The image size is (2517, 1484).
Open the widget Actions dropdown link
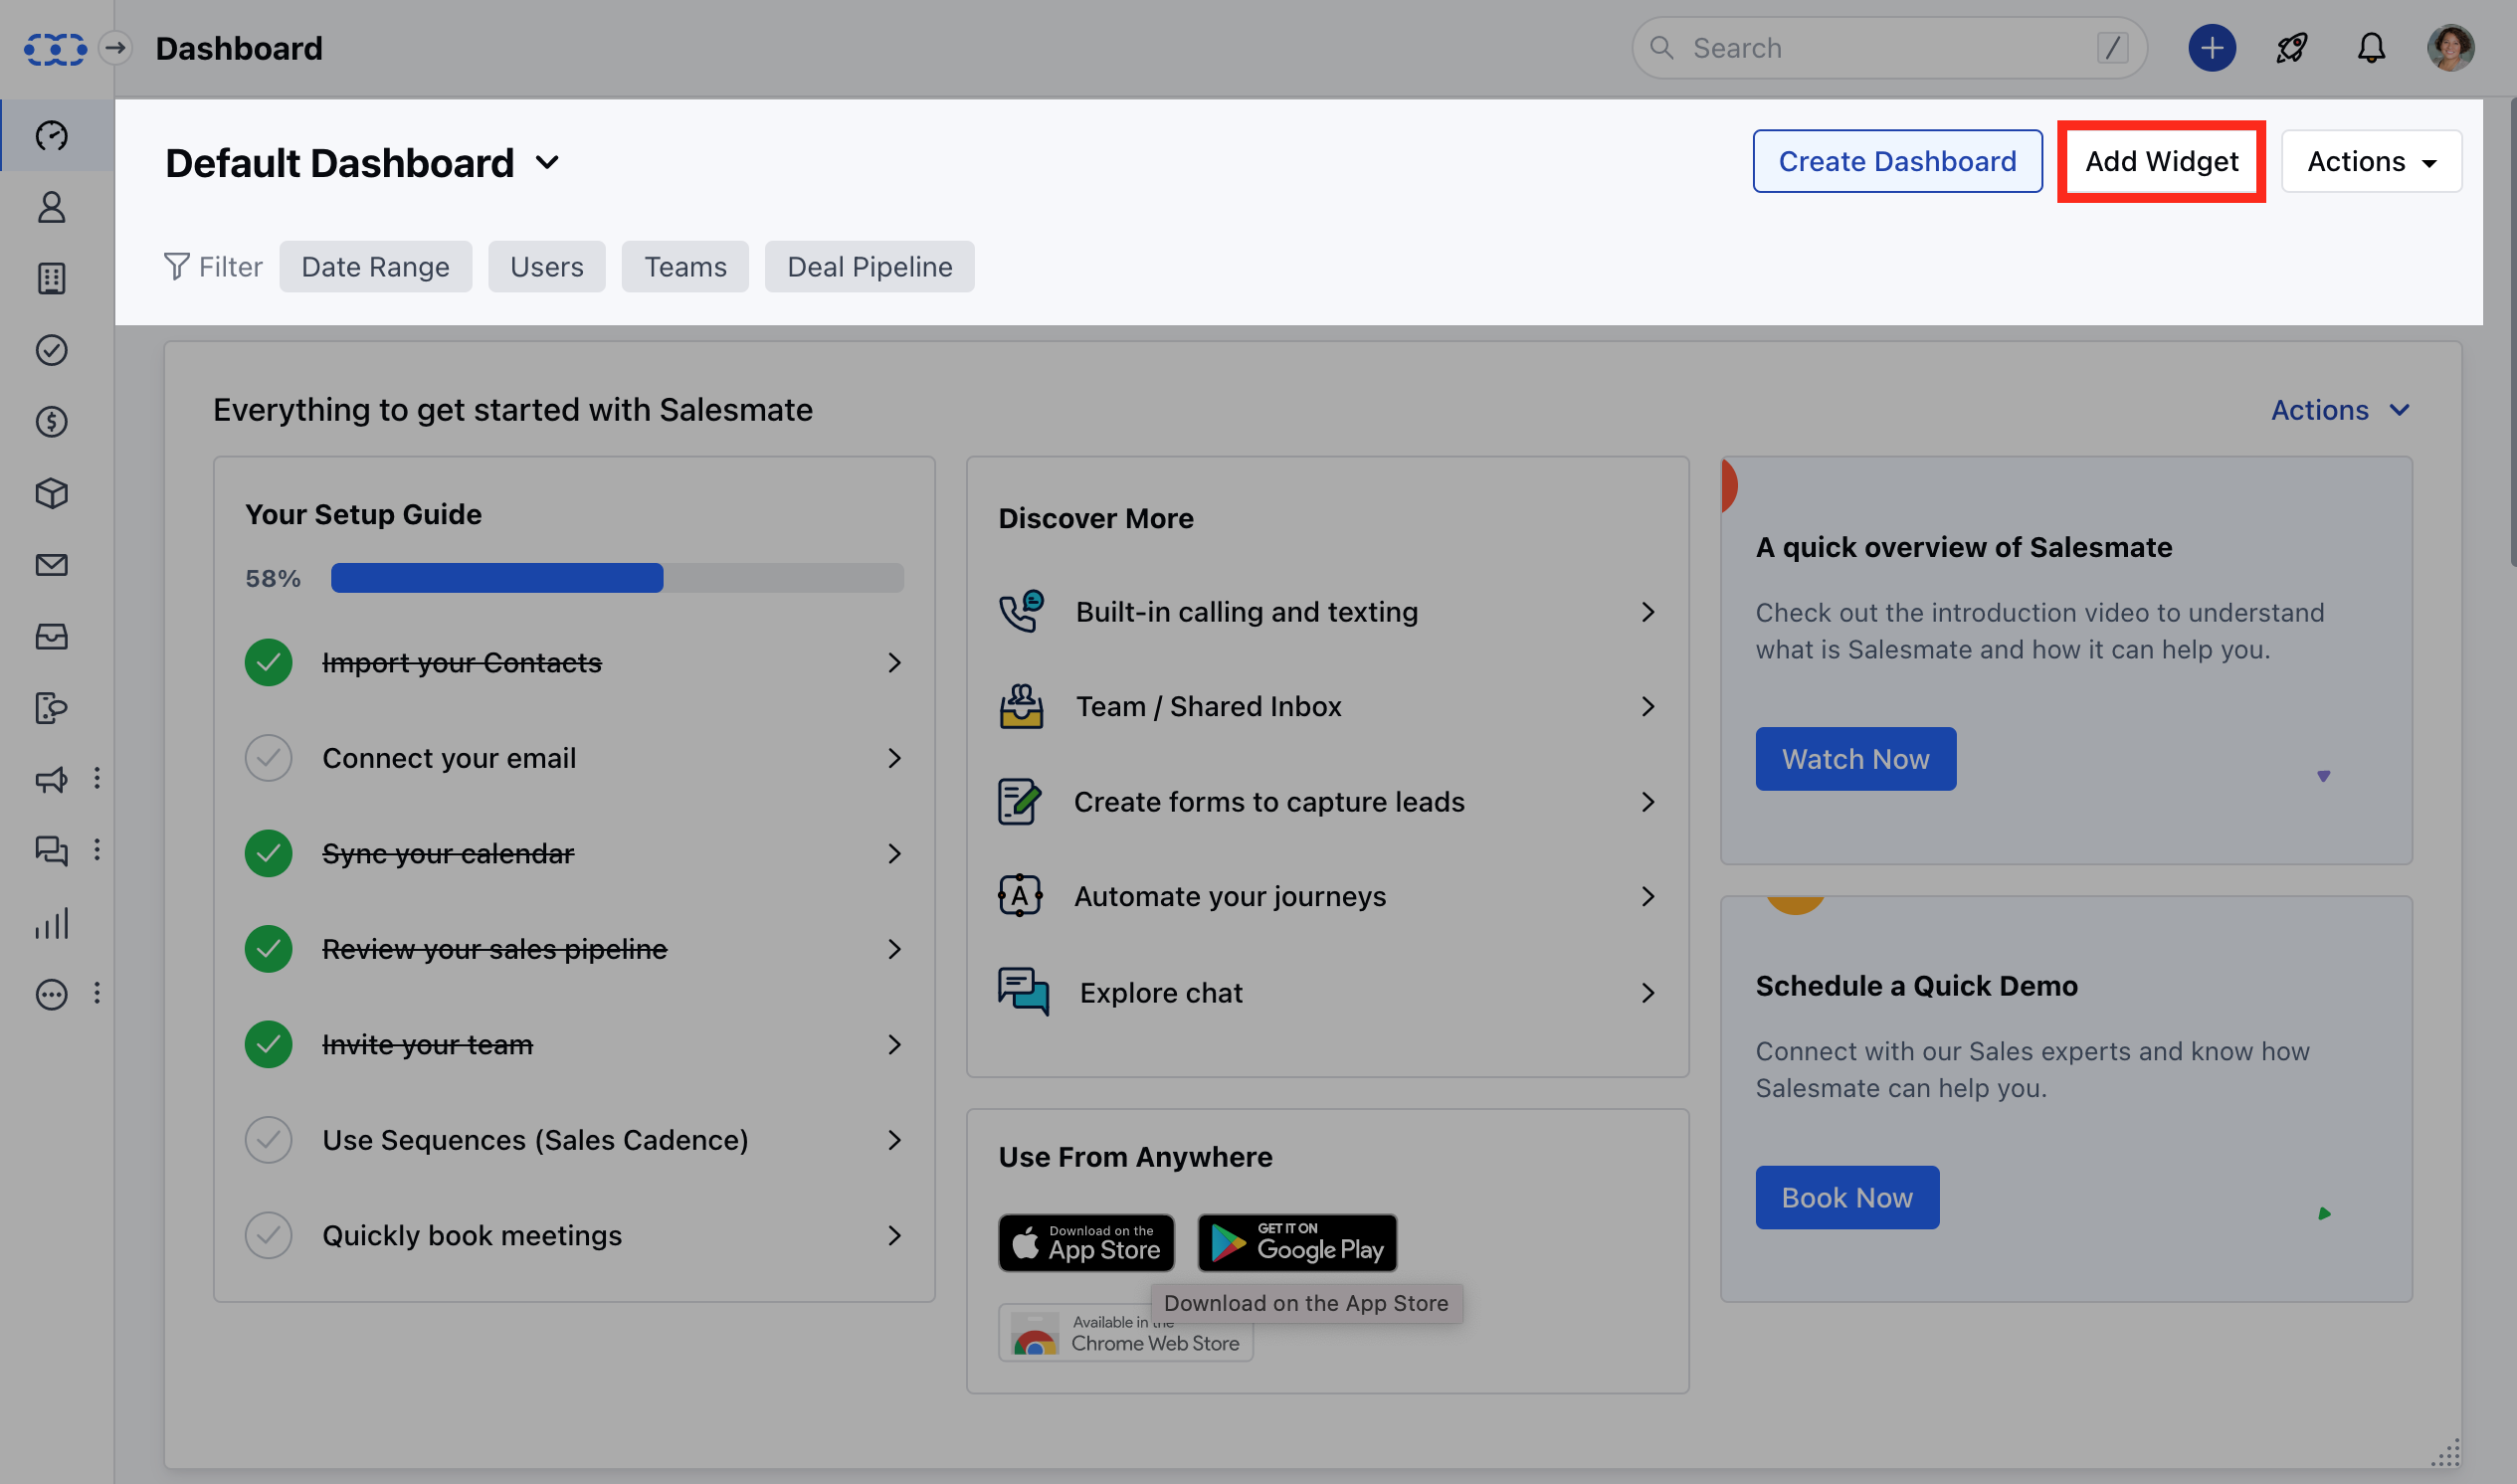[2340, 410]
